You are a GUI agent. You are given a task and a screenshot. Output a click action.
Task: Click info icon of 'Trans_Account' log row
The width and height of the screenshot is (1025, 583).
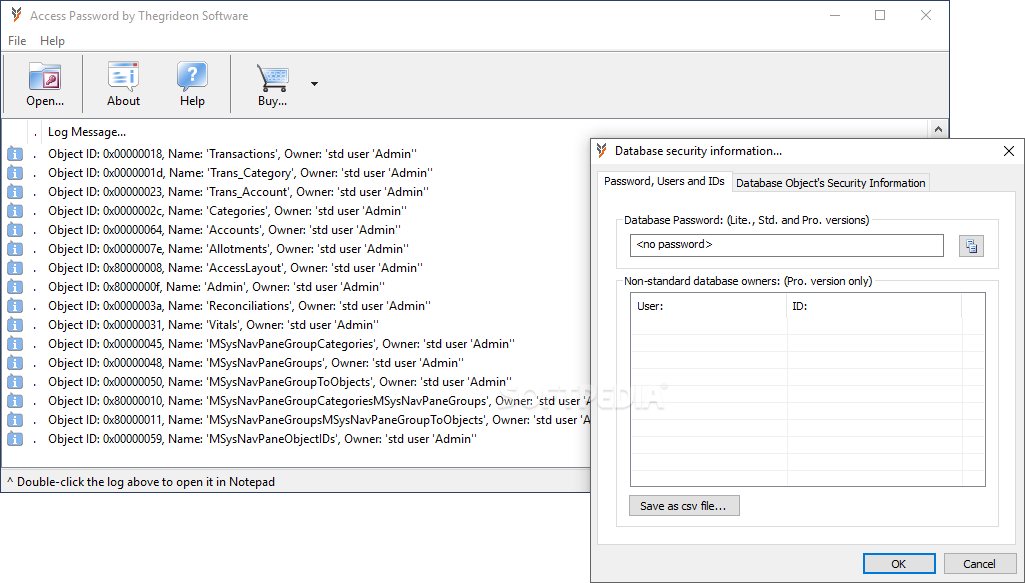15,192
